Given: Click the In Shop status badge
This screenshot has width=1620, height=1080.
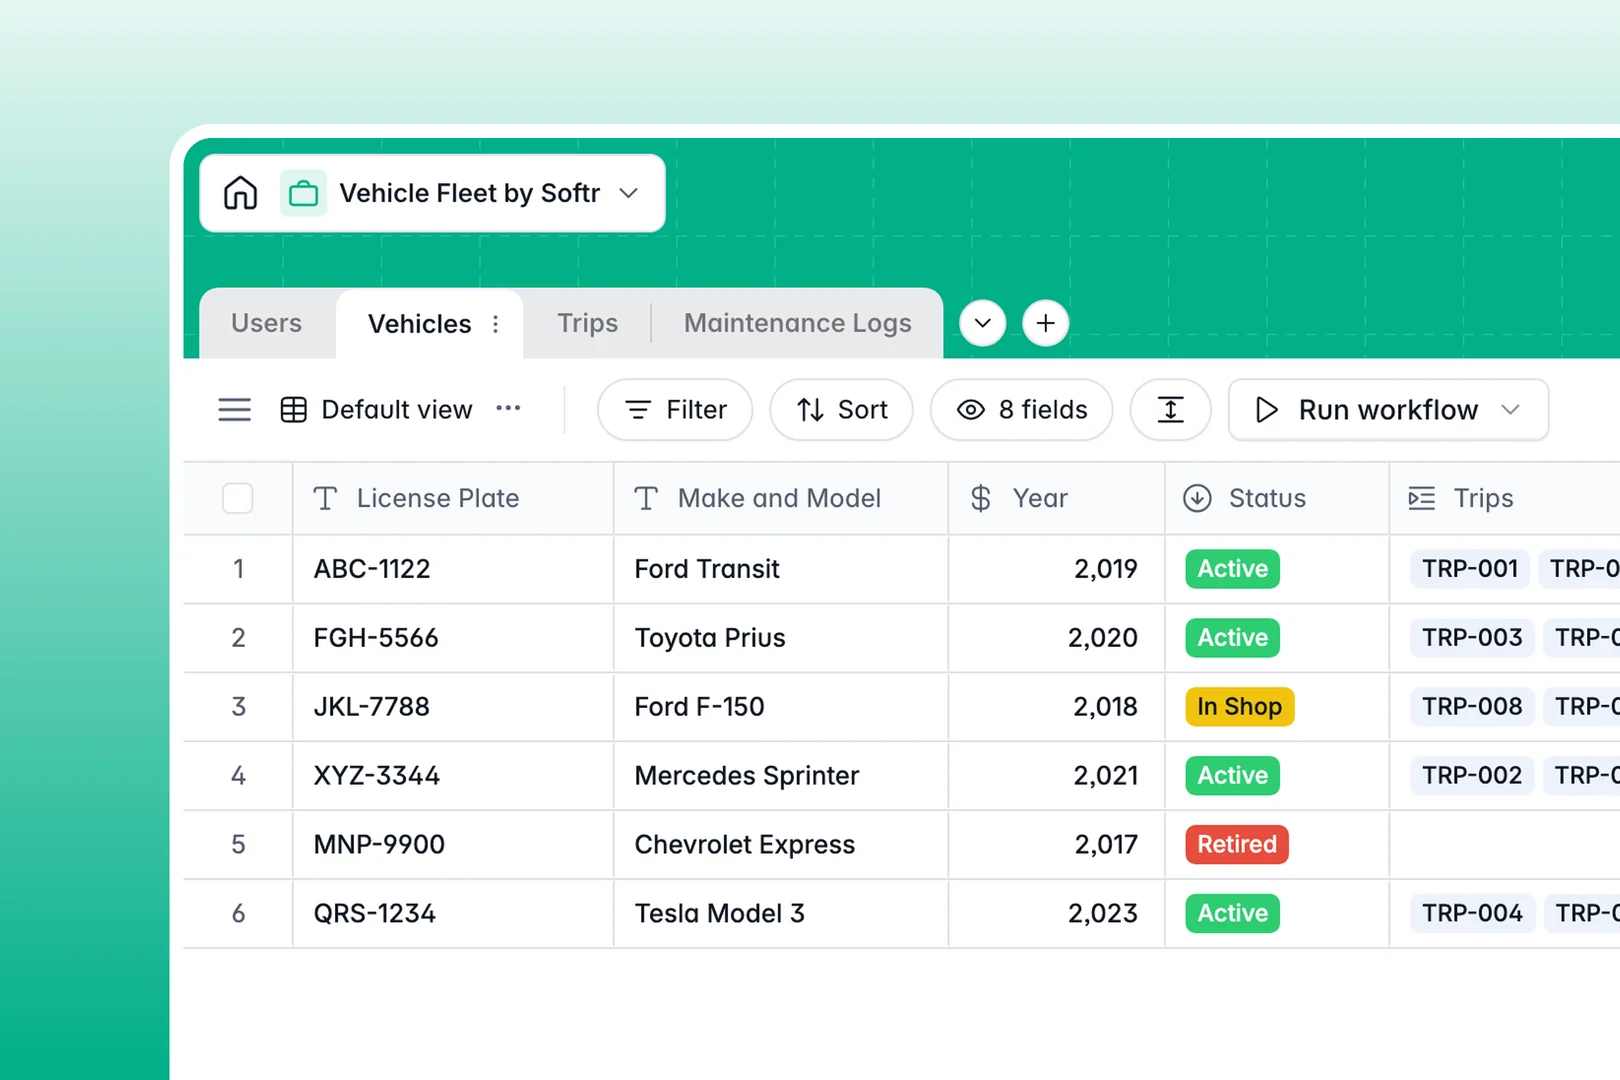Looking at the screenshot, I should coord(1239,707).
